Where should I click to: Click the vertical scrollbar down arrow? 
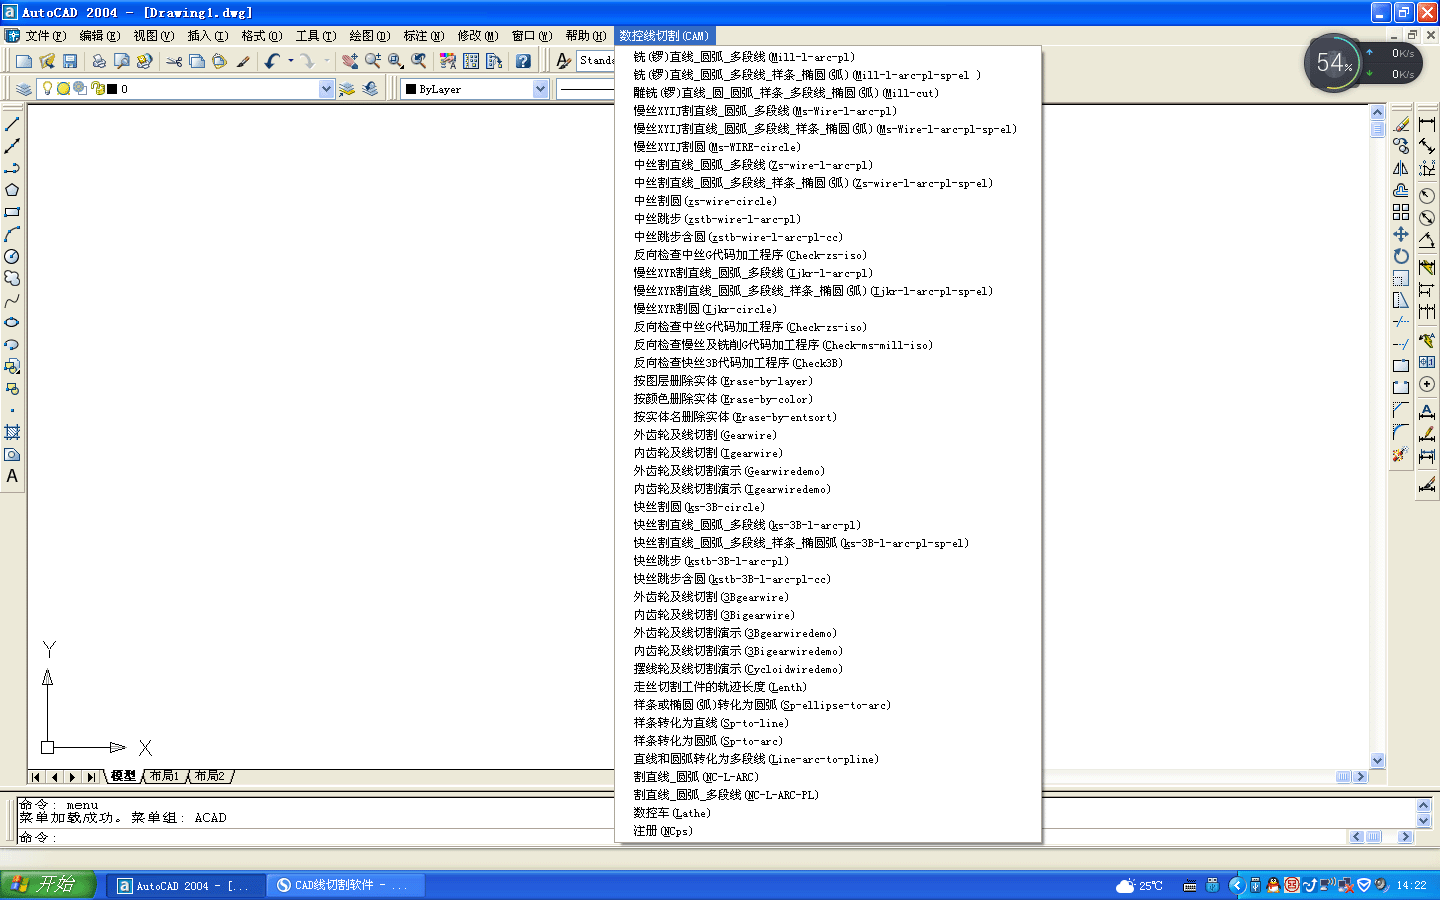[x=1377, y=760]
